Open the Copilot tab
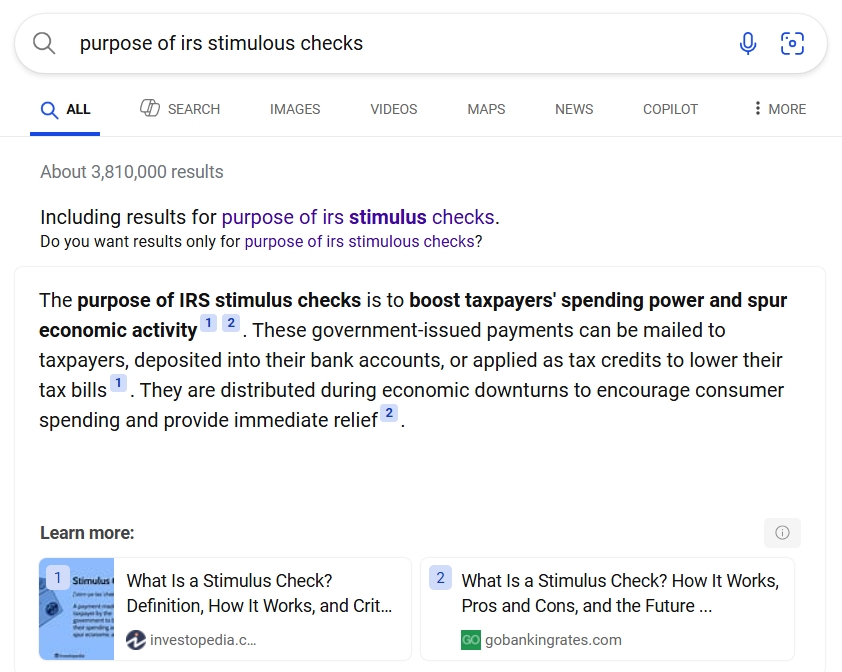The width and height of the screenshot is (842, 672). pos(670,109)
